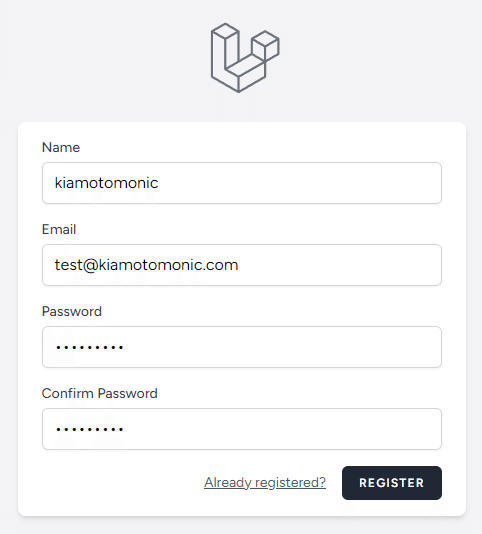The height and width of the screenshot is (534, 482).
Task: Focus the Name input field
Action: coord(242,183)
